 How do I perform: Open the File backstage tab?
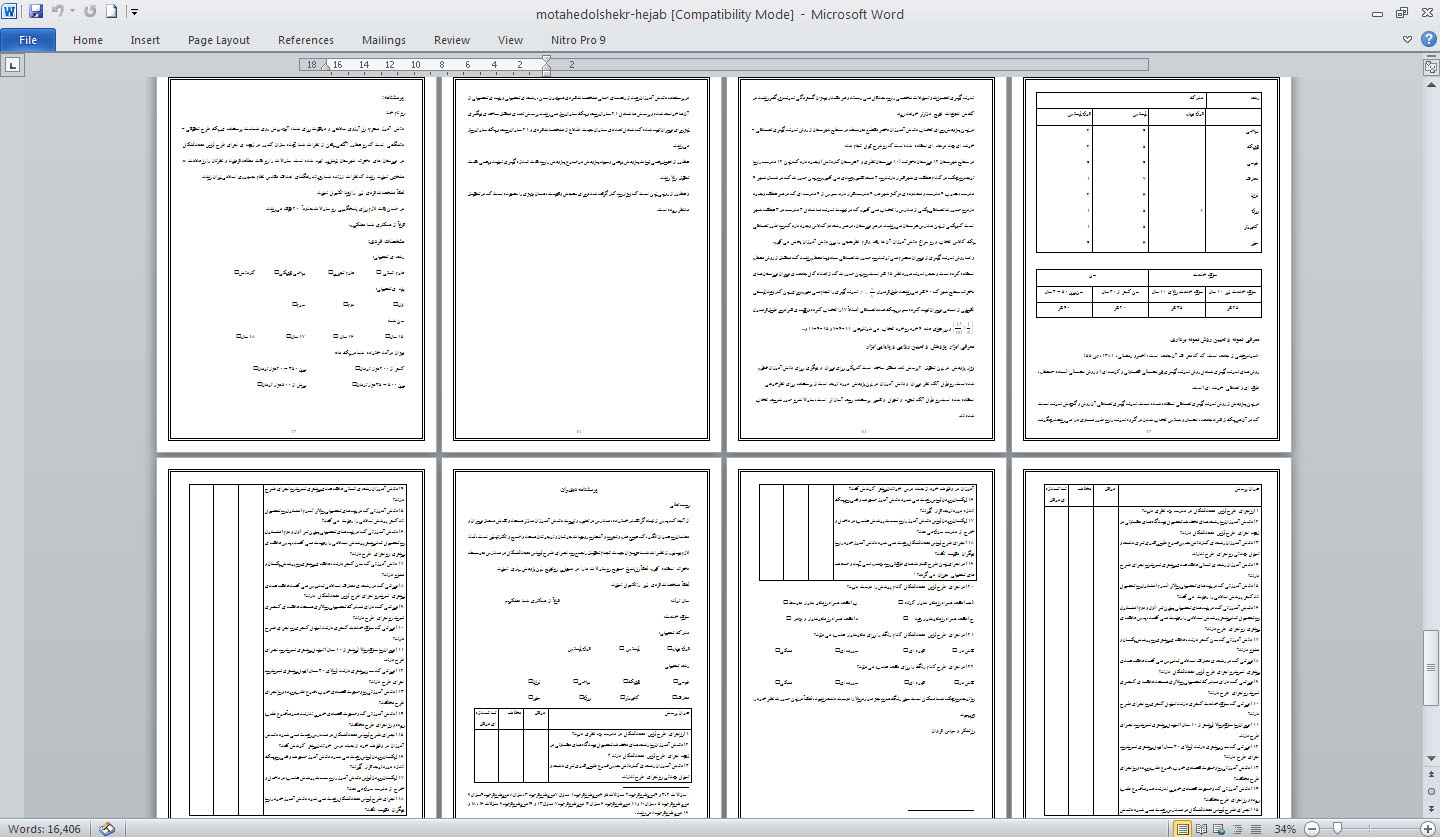(28, 40)
